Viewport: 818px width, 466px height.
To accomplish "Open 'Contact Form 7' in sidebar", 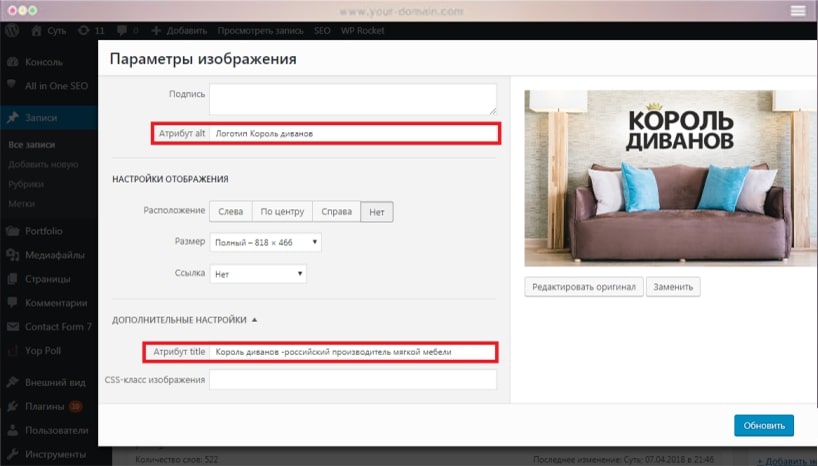I will click(x=58, y=327).
